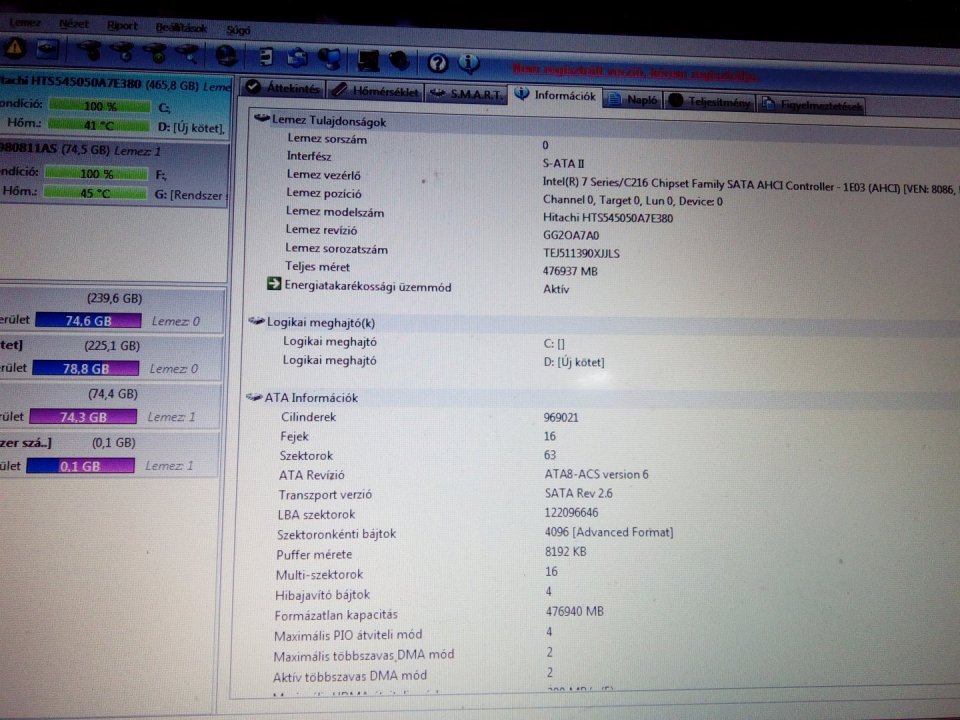Click the black monitor toolbar icon
Viewport: 960px width, 720px height.
pos(368,61)
